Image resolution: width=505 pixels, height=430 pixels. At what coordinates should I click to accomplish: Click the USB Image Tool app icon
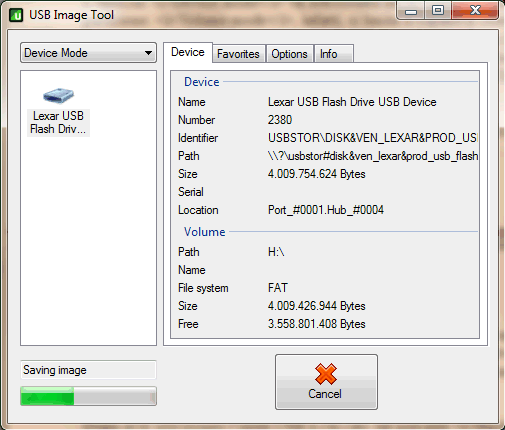coord(16,15)
